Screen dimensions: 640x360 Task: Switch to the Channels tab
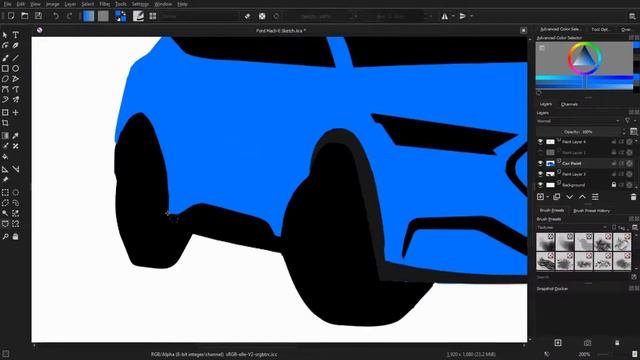(569, 104)
